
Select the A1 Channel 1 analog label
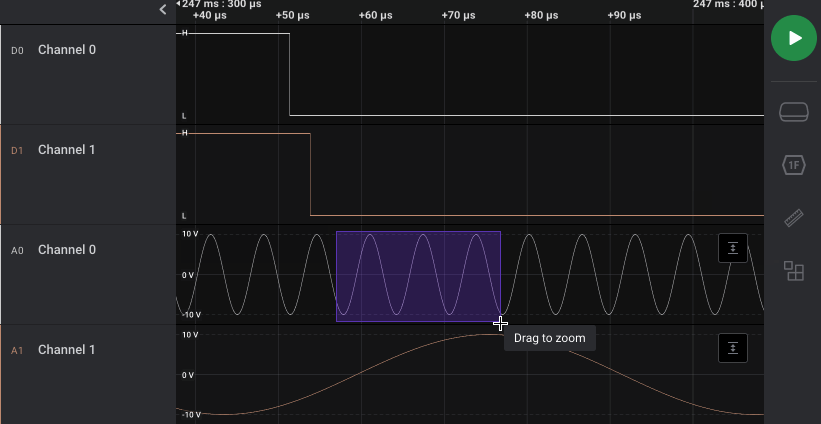(x=67, y=350)
